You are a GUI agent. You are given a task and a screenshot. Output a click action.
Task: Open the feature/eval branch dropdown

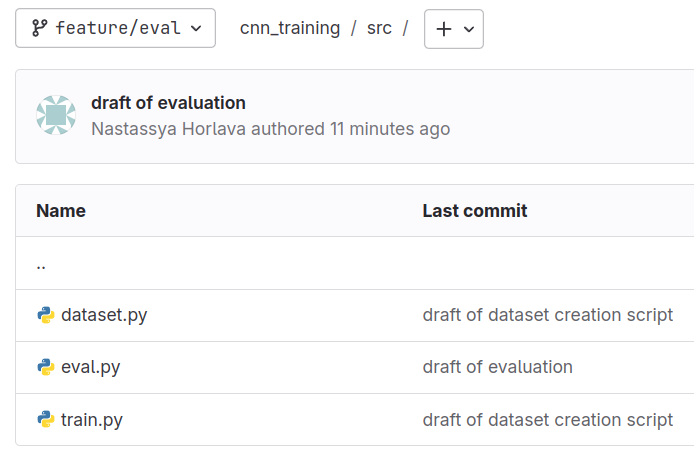[x=115, y=28]
